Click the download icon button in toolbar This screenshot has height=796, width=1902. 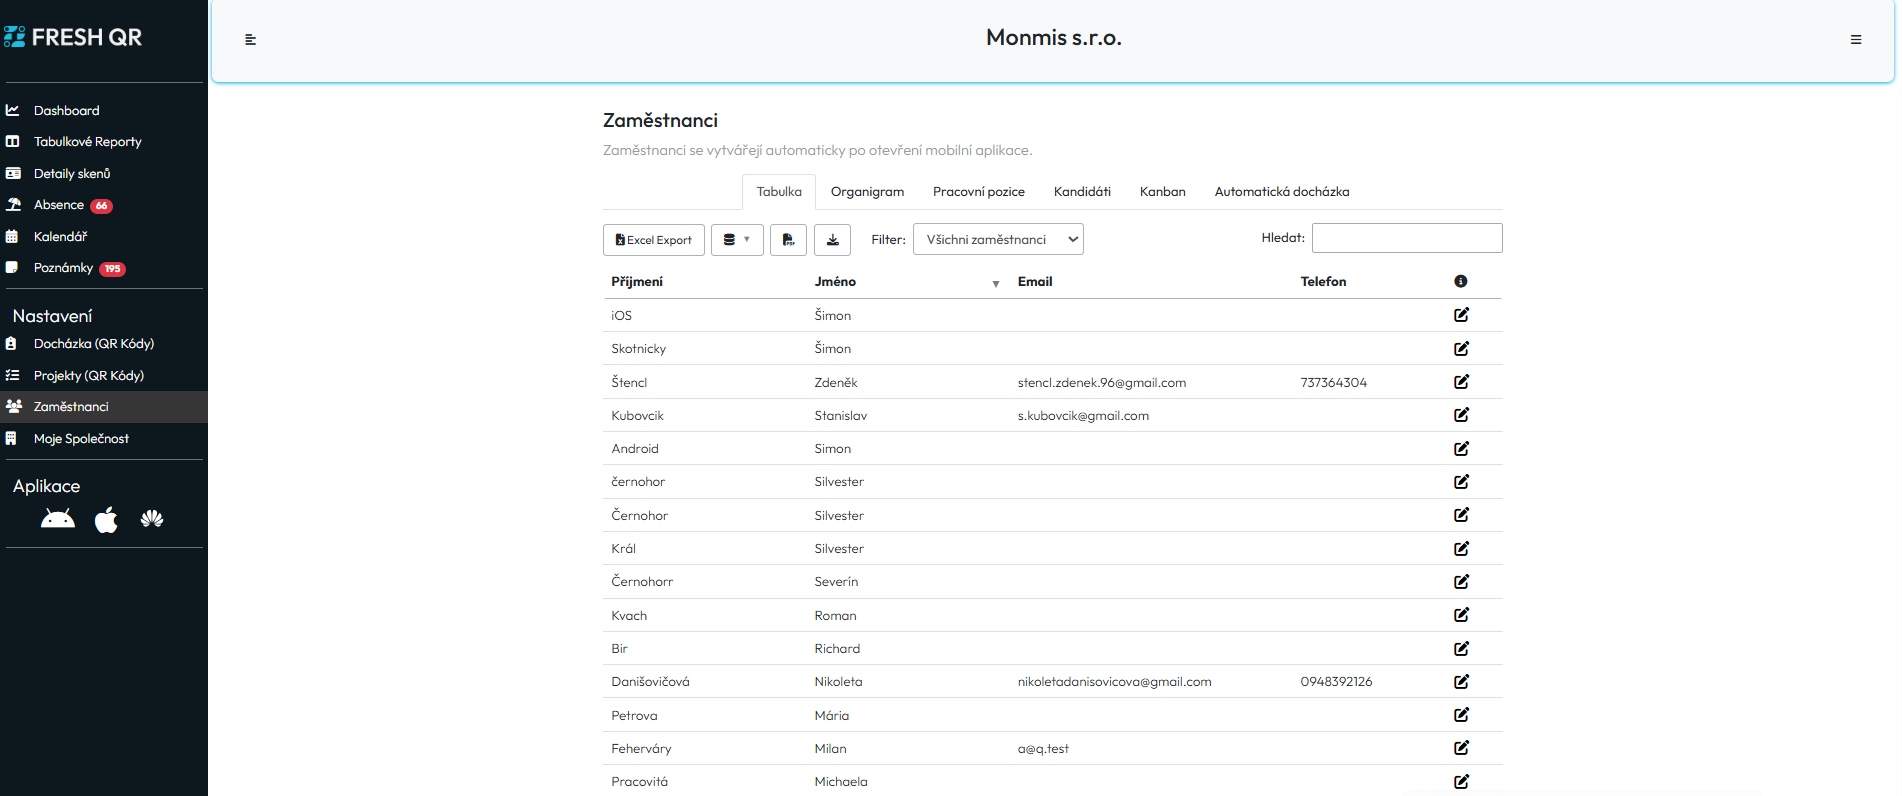click(832, 240)
